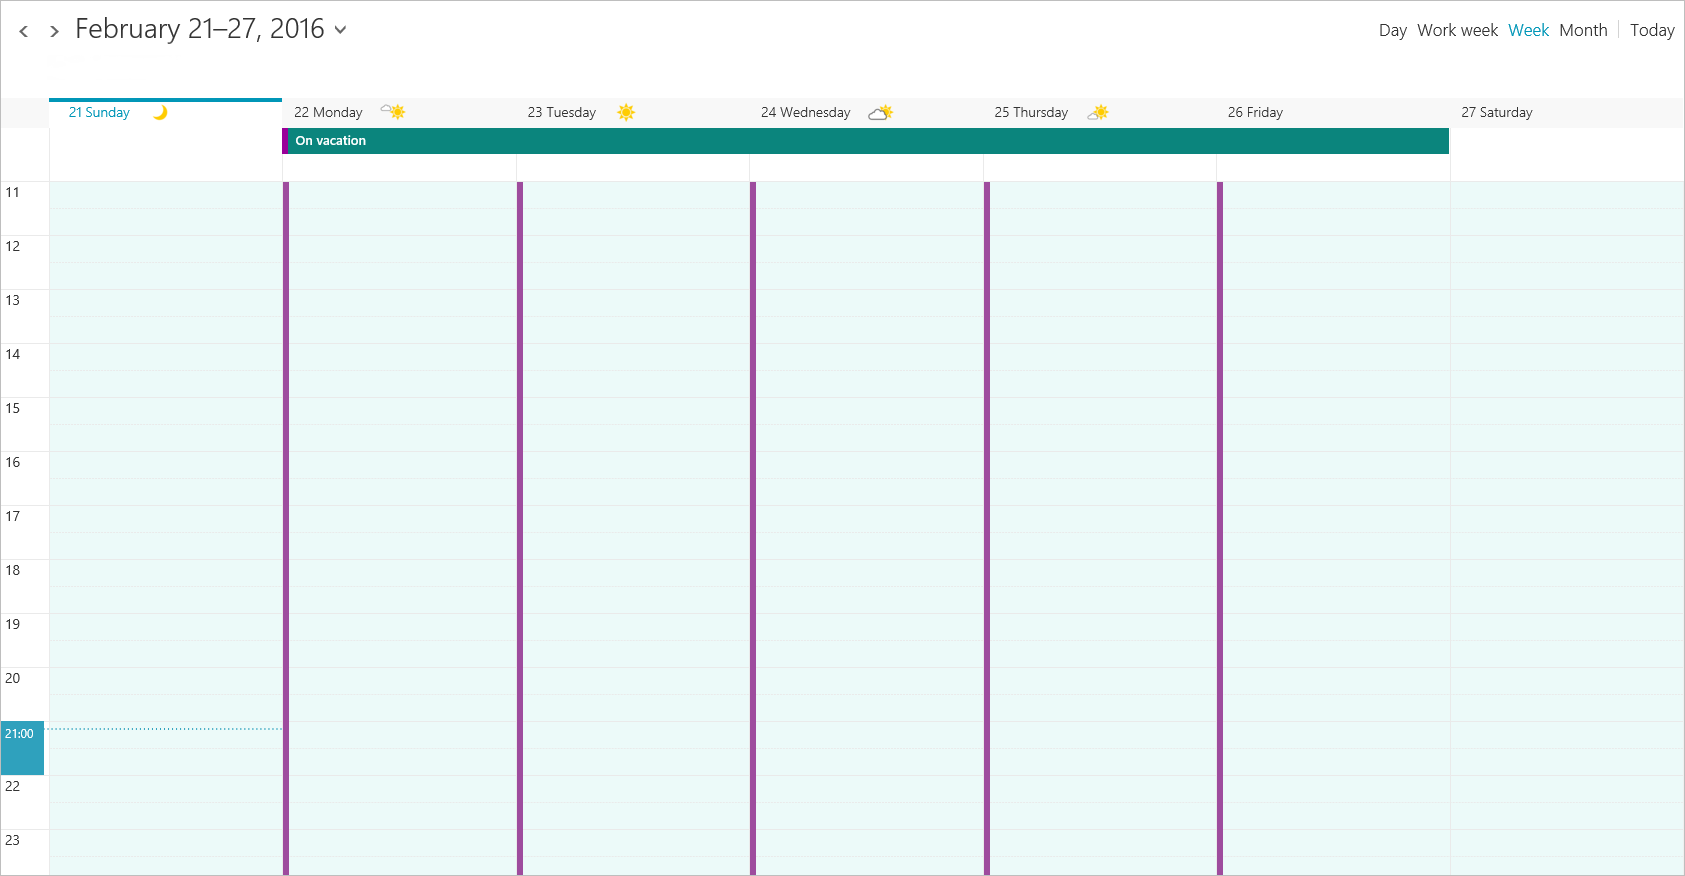Screen dimensions: 1685x876
Task: Expand the date range chevron
Action: tap(341, 30)
